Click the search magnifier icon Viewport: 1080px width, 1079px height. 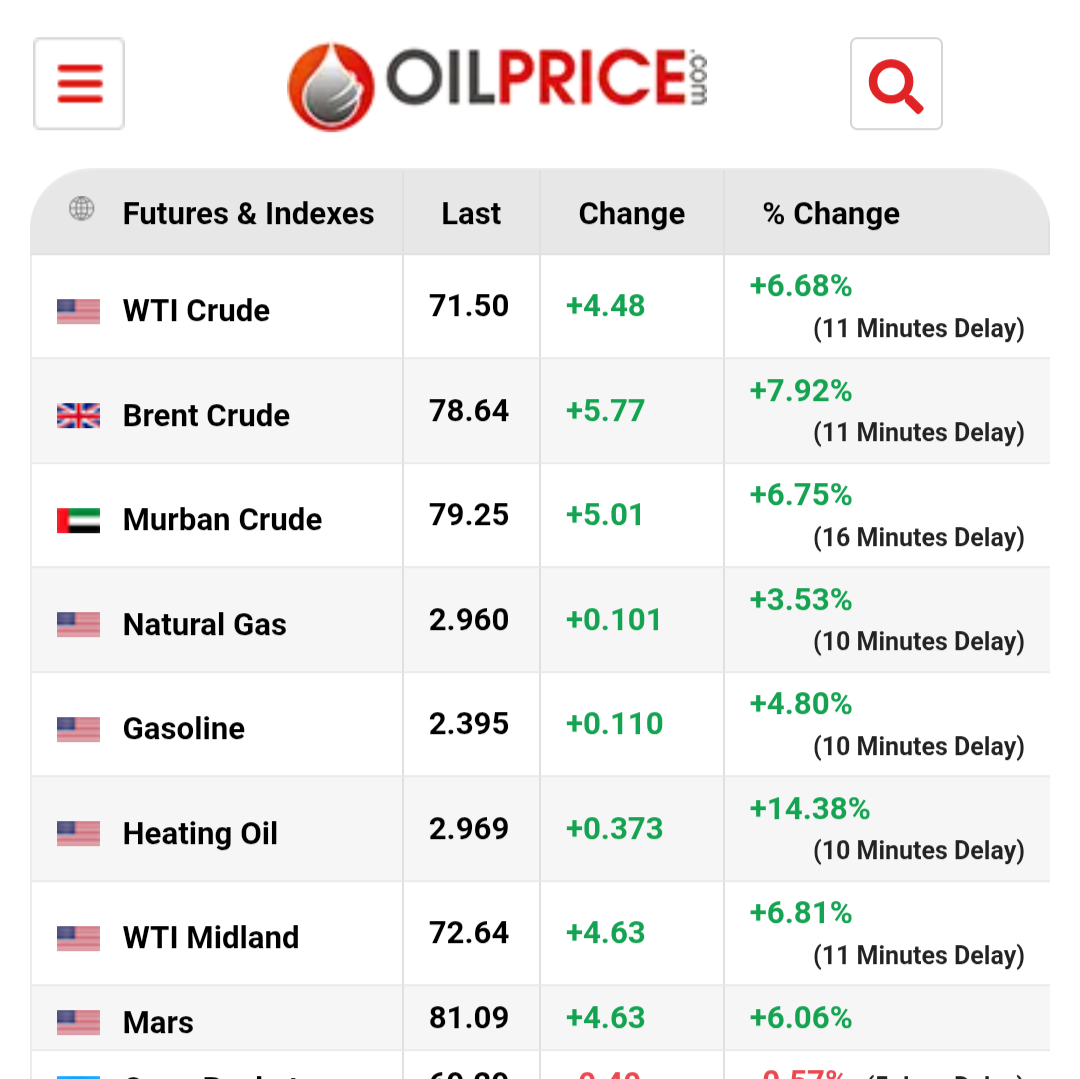tap(896, 84)
